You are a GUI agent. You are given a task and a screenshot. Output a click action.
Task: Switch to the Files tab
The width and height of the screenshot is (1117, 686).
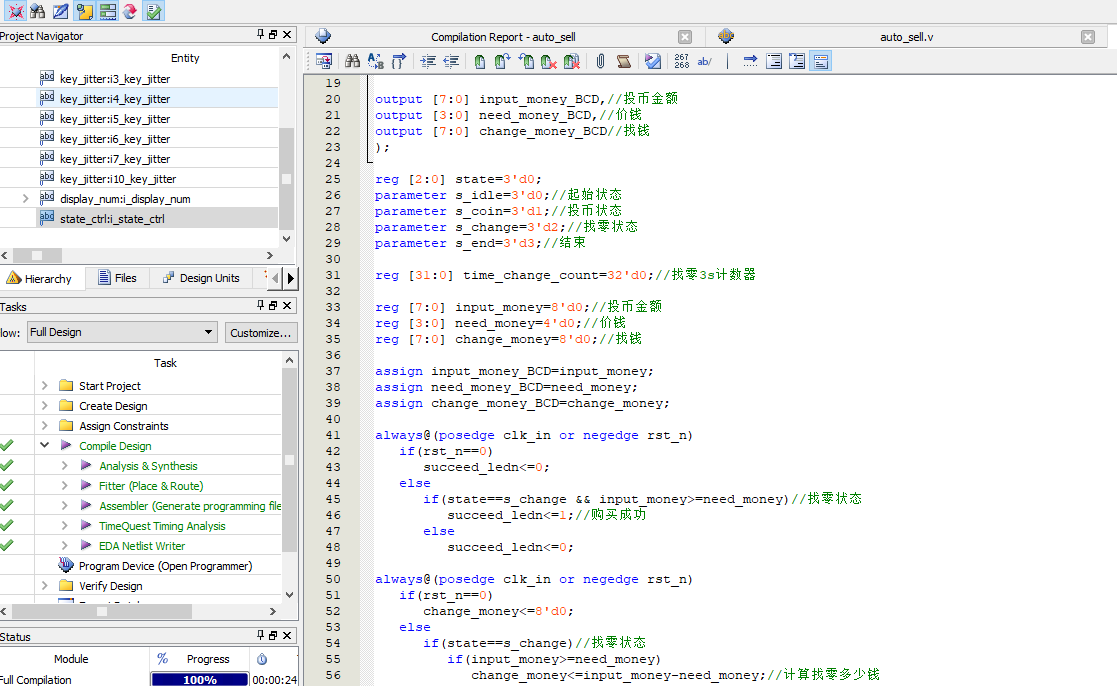coord(118,278)
